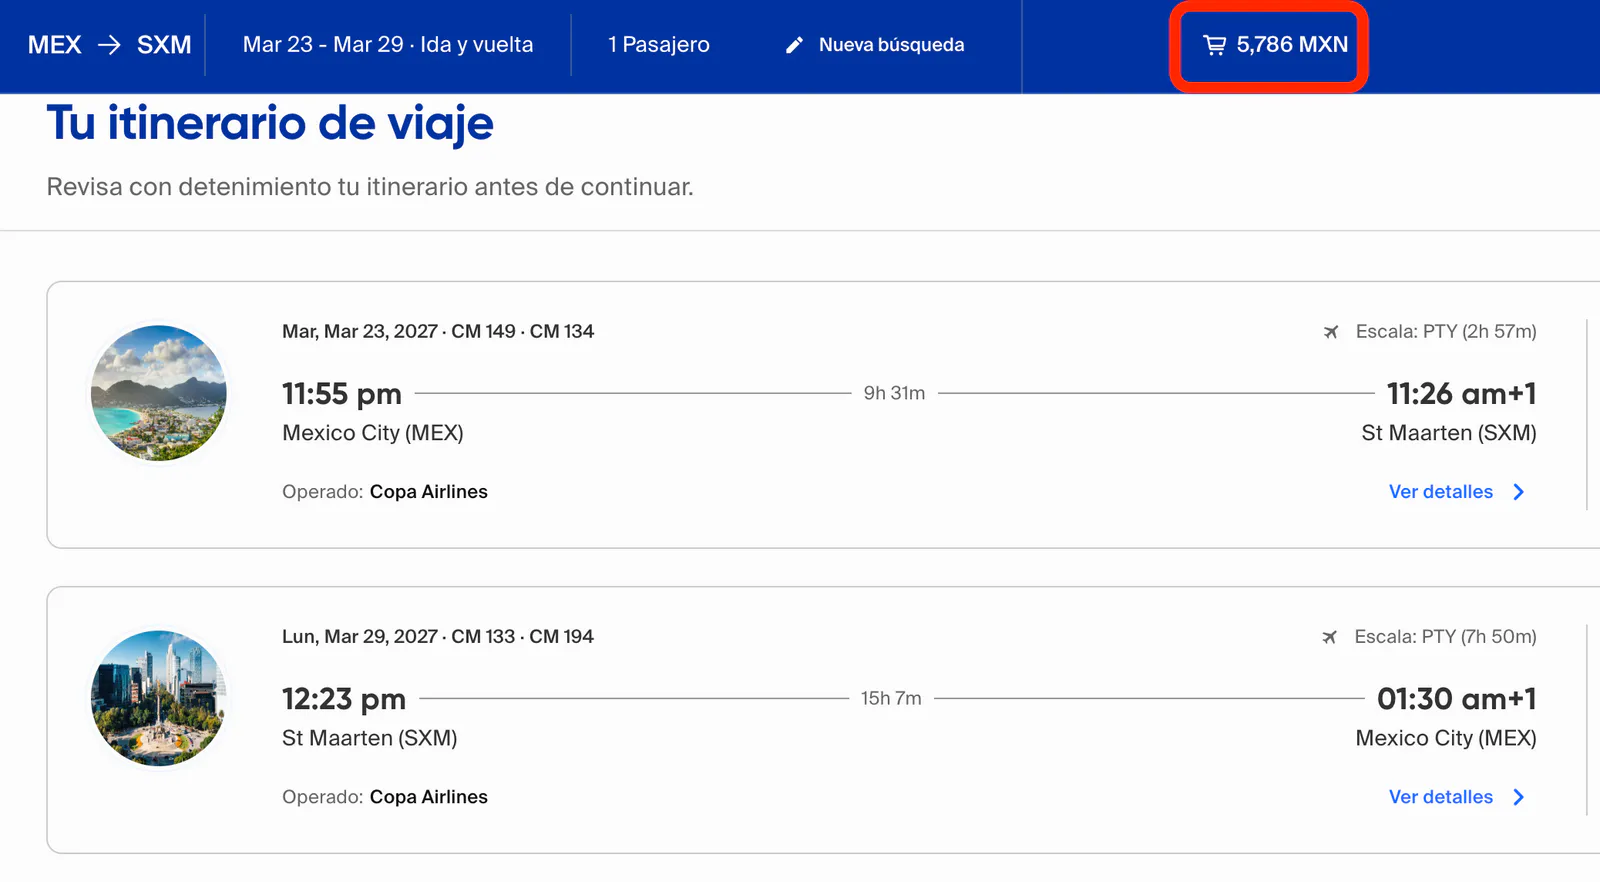The image size is (1600, 882).
Task: Click the 5,786 MXN cart total
Action: click(x=1292, y=45)
